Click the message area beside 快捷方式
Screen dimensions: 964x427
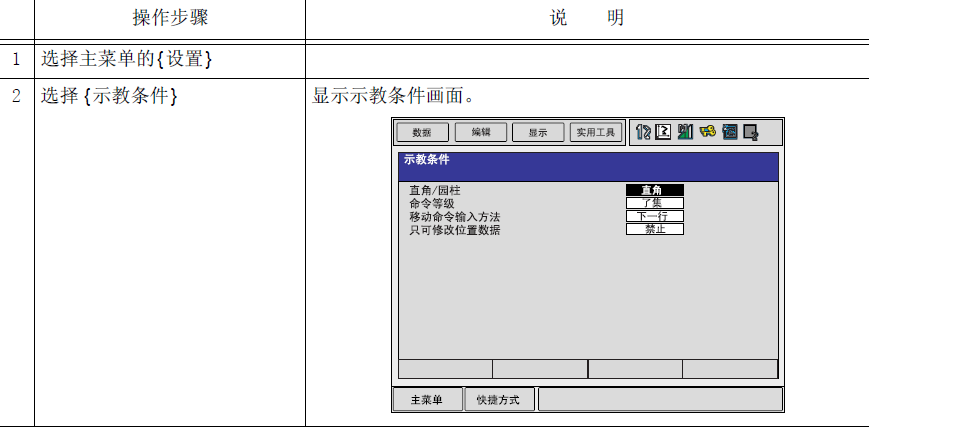click(660, 399)
